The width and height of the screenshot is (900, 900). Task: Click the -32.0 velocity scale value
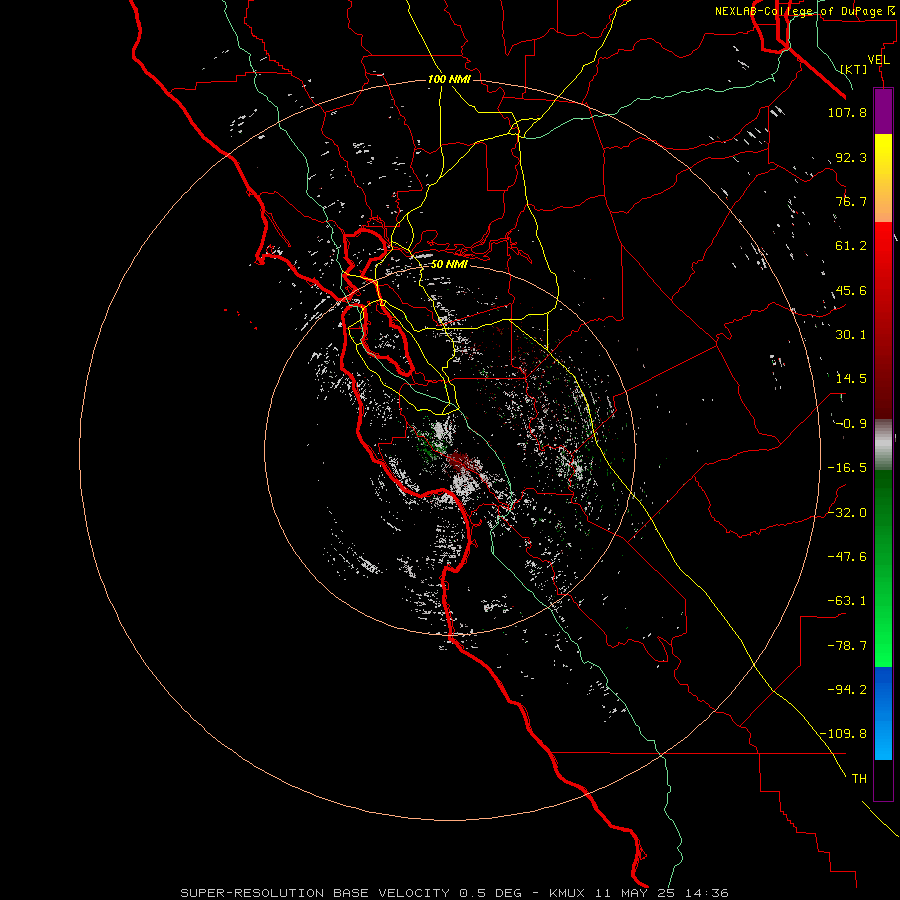pyautogui.click(x=847, y=513)
